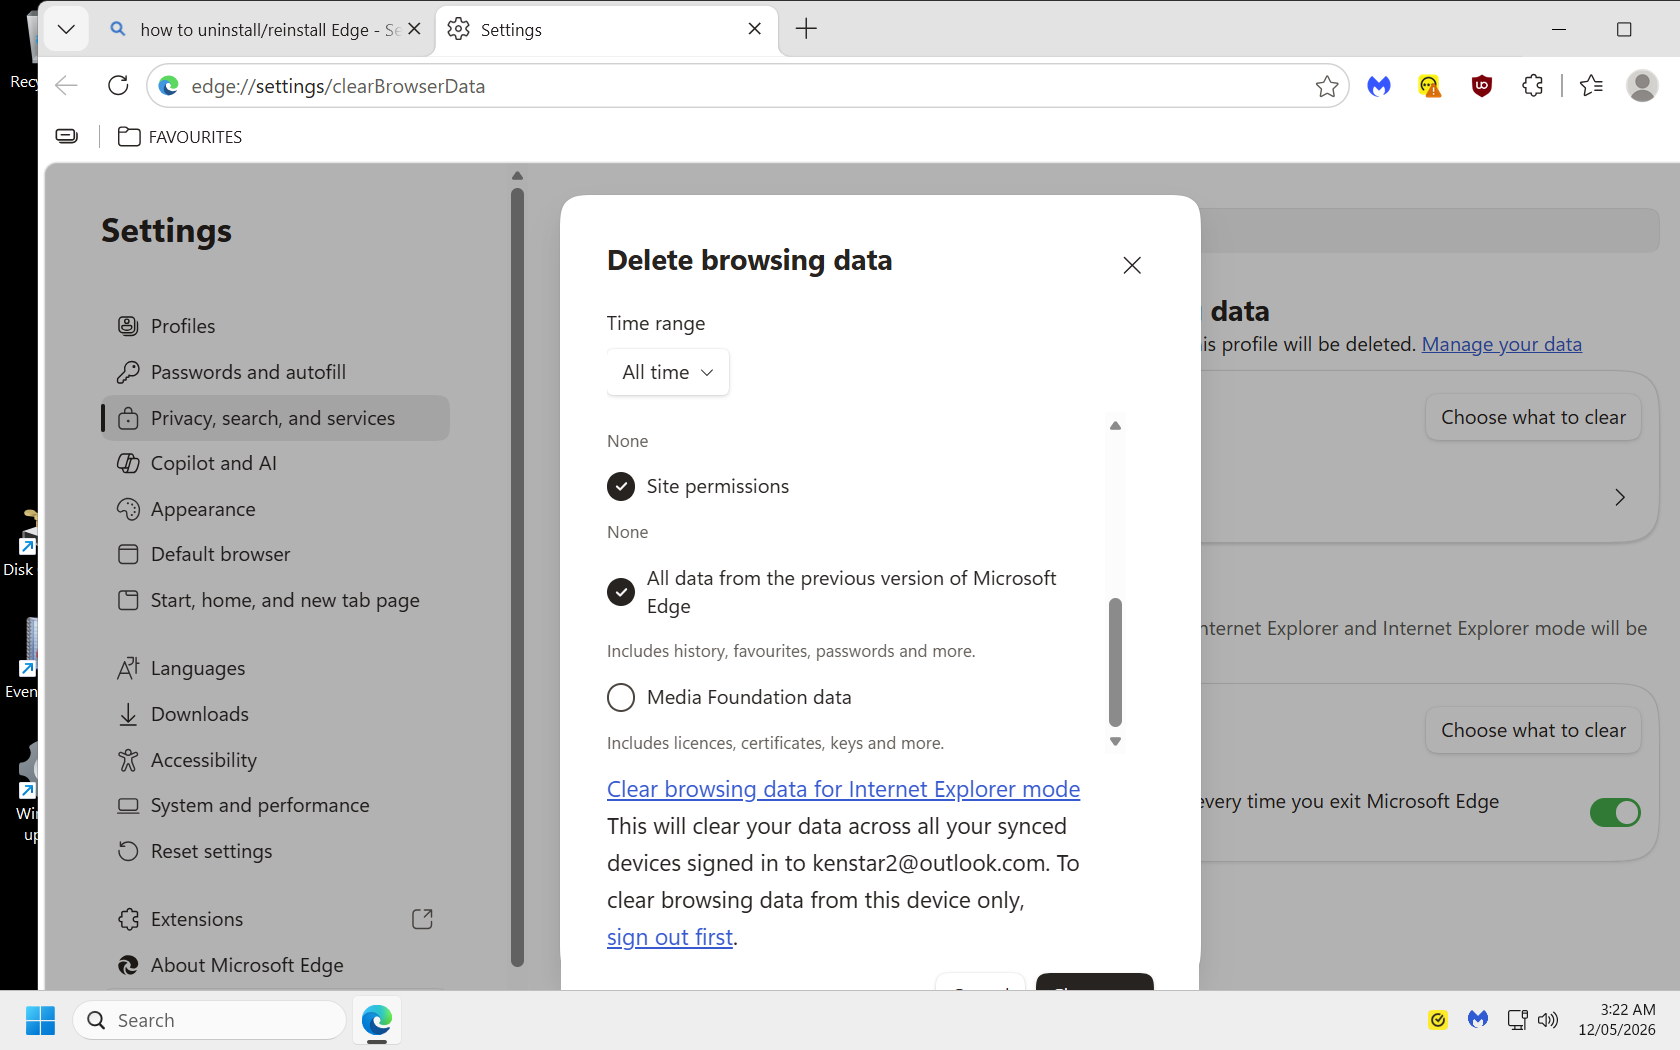The image size is (1680, 1050).
Task: Open the yellow security extension with warning badge
Action: (1430, 86)
